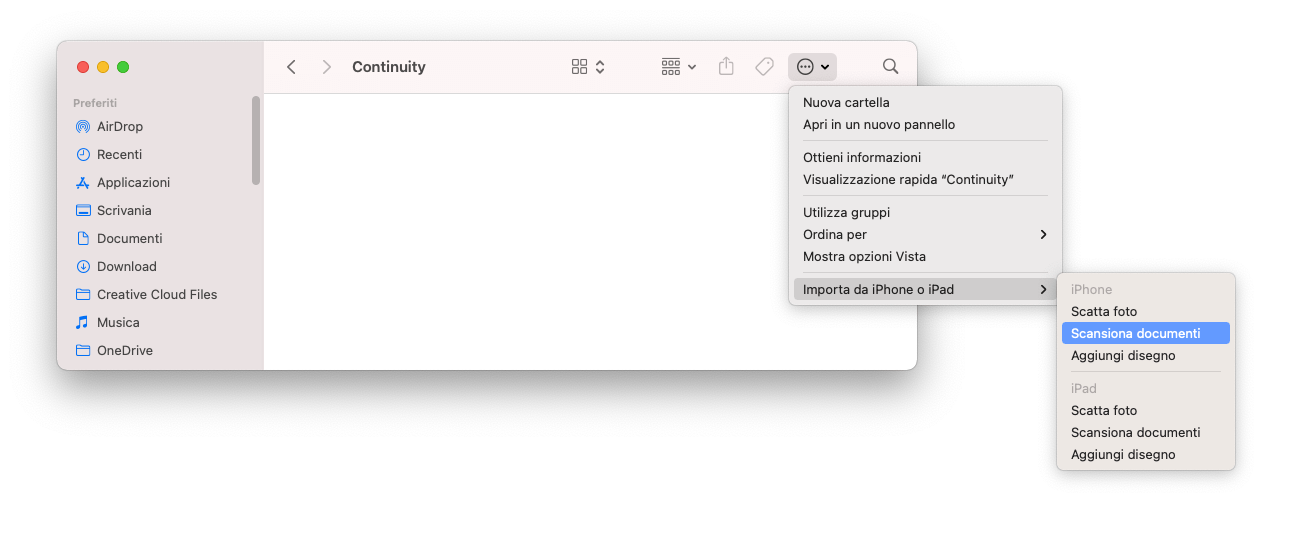Viewport: 1300px width, 545px height.
Task: Open Importa da iPhone o iPad submenu
Action: 925,290
